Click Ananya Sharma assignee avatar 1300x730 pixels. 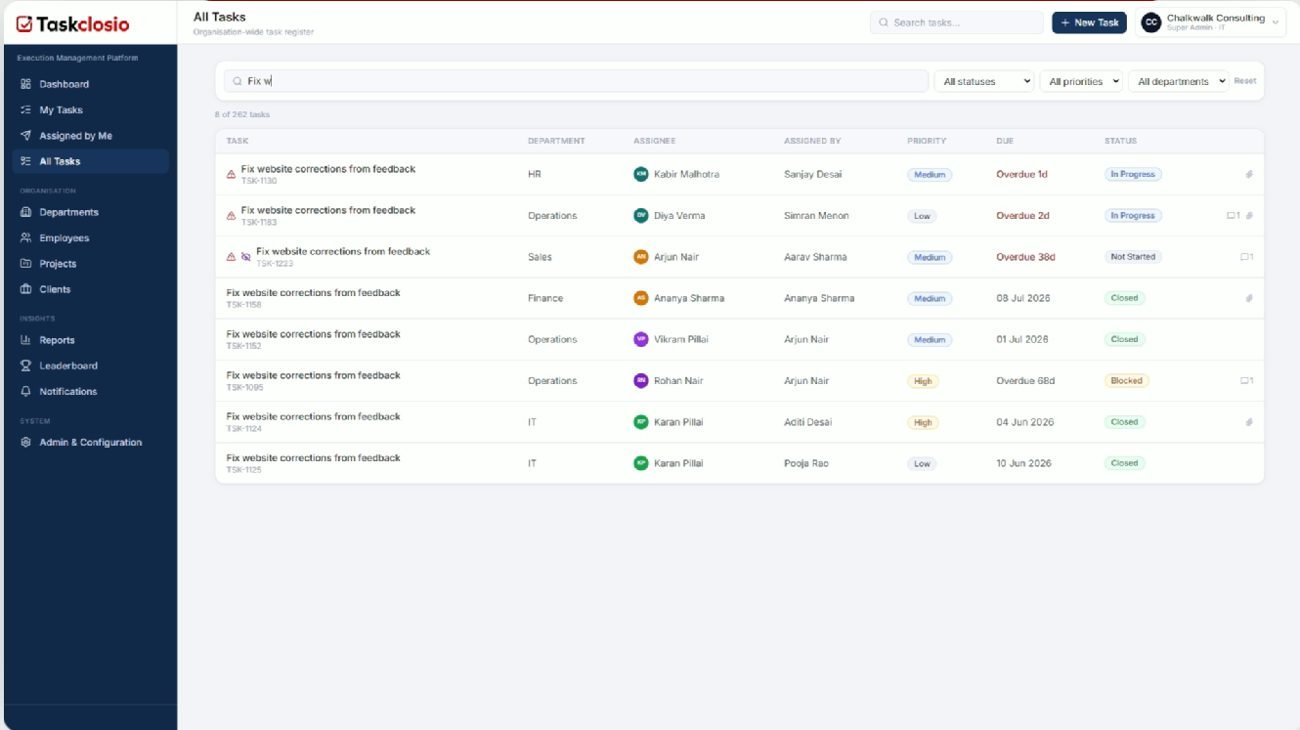(x=641, y=298)
